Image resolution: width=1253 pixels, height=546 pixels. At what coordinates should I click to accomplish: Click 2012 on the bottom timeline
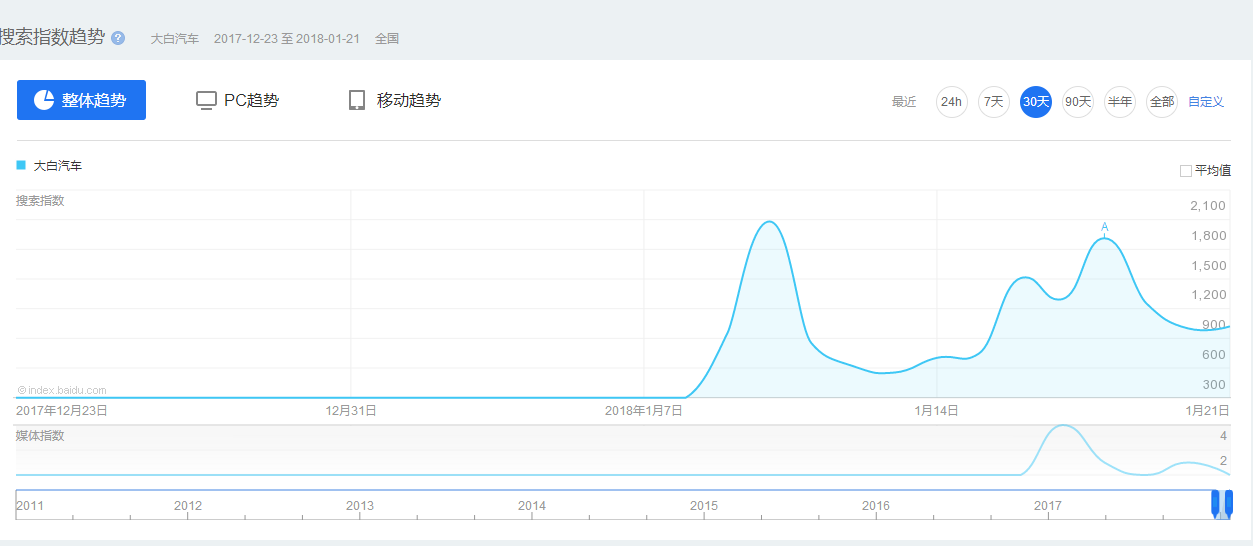pyautogui.click(x=188, y=506)
